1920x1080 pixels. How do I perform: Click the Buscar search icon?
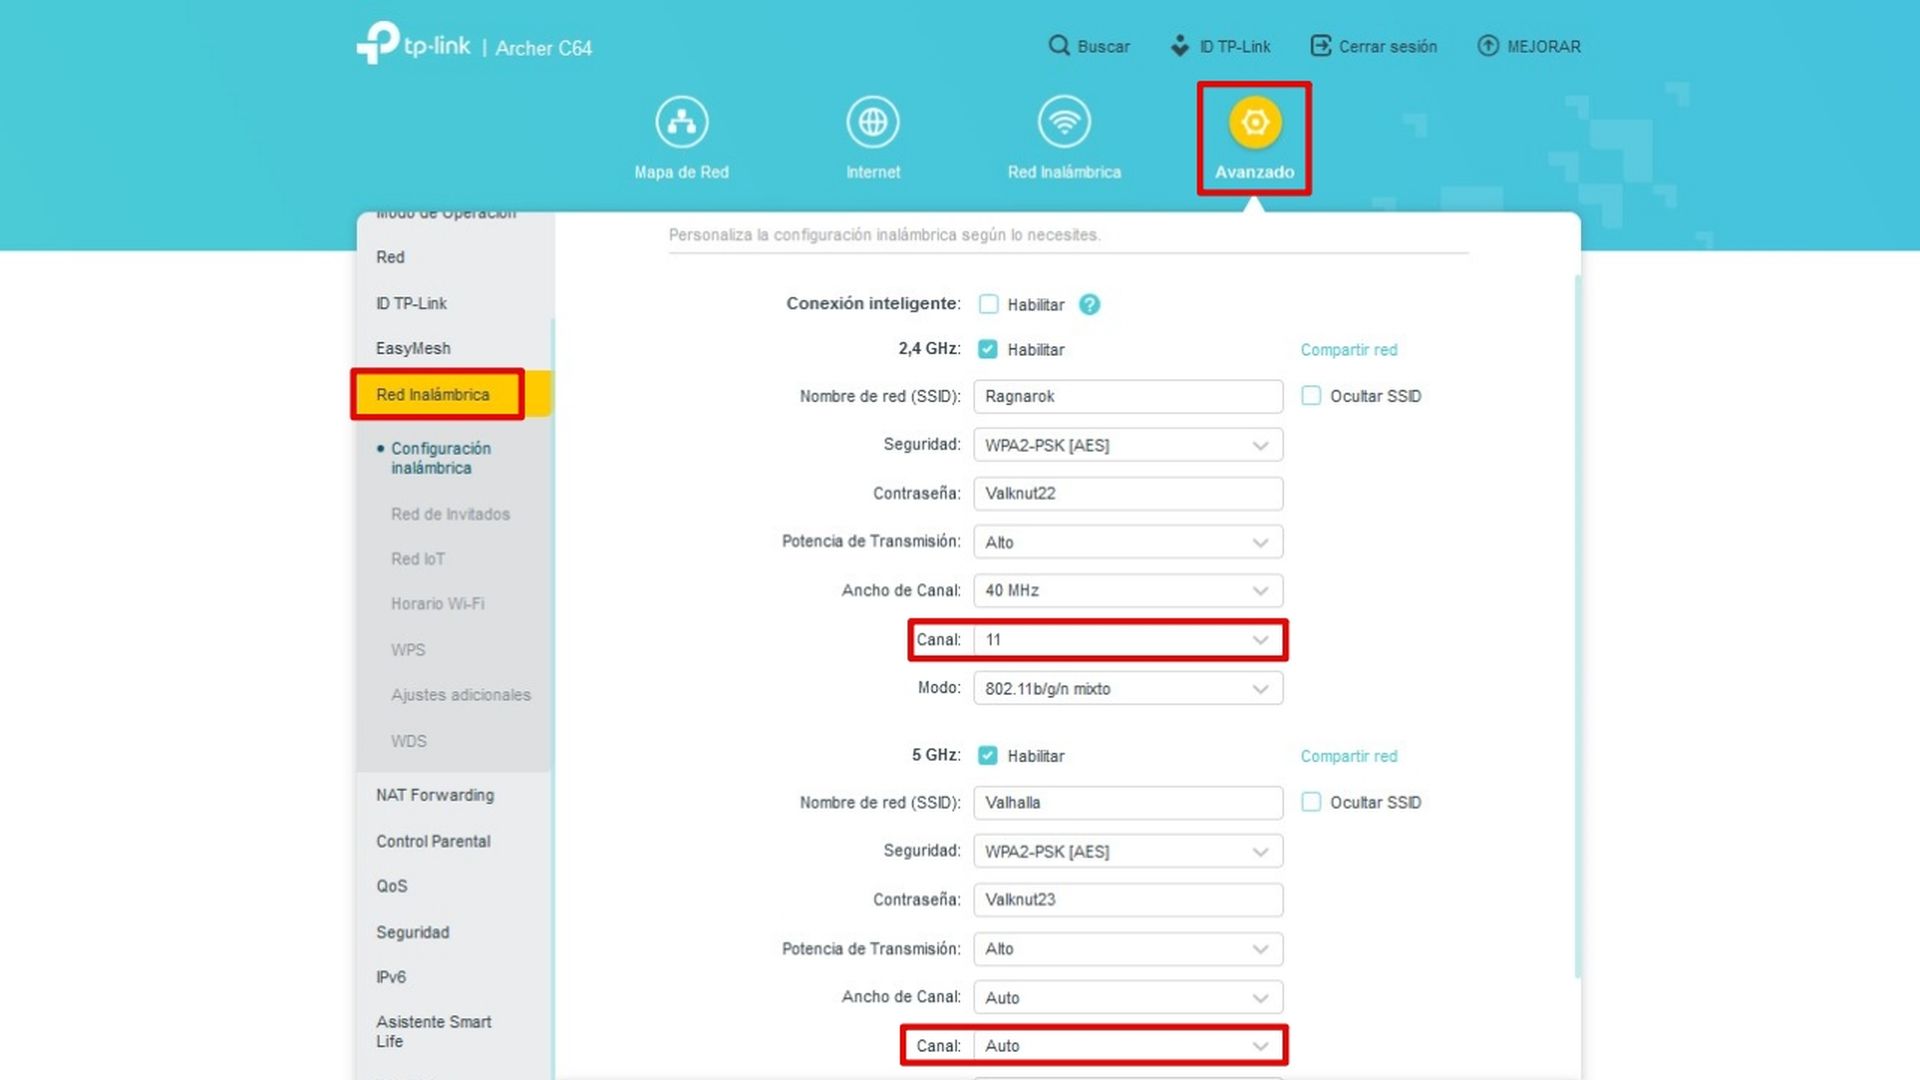[x=1058, y=46]
